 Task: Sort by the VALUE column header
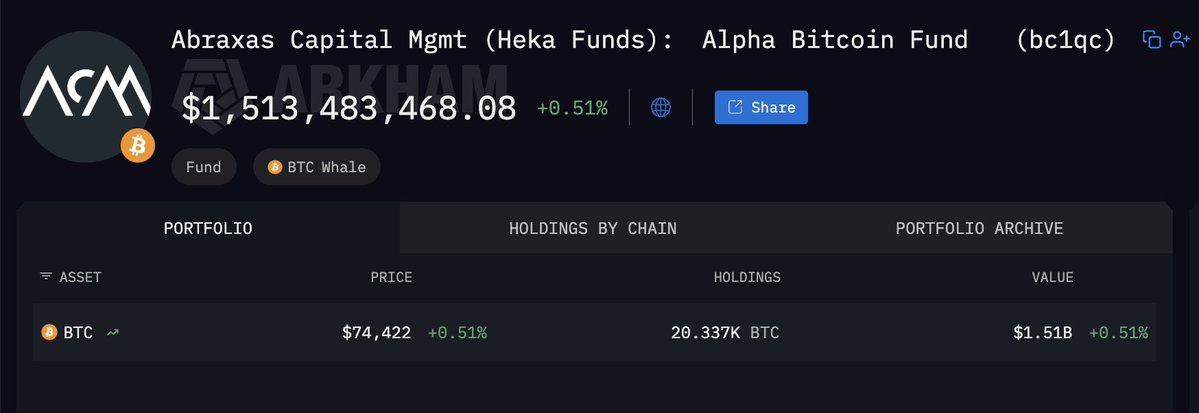(1052, 277)
